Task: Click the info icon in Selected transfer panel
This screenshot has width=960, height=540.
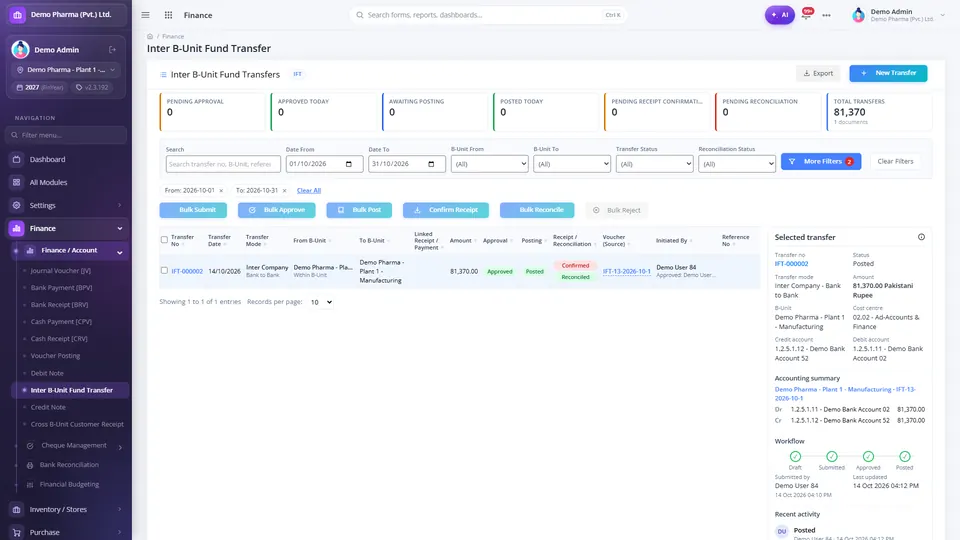Action: tap(921, 237)
